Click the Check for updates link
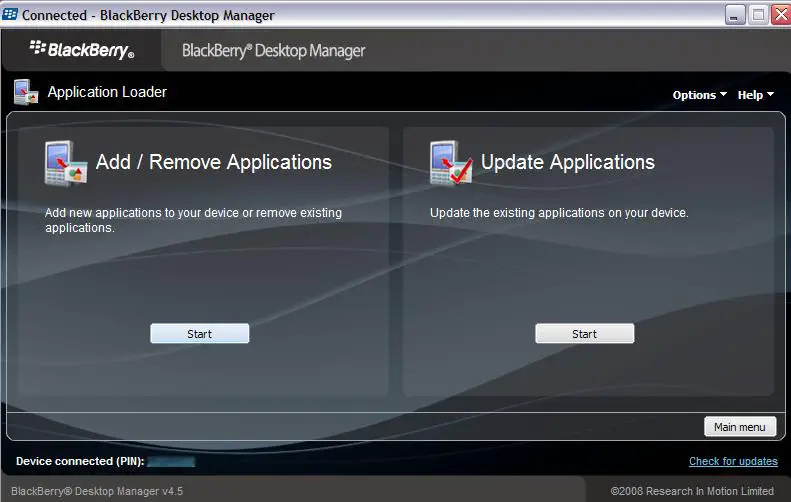 pyautogui.click(x=733, y=461)
